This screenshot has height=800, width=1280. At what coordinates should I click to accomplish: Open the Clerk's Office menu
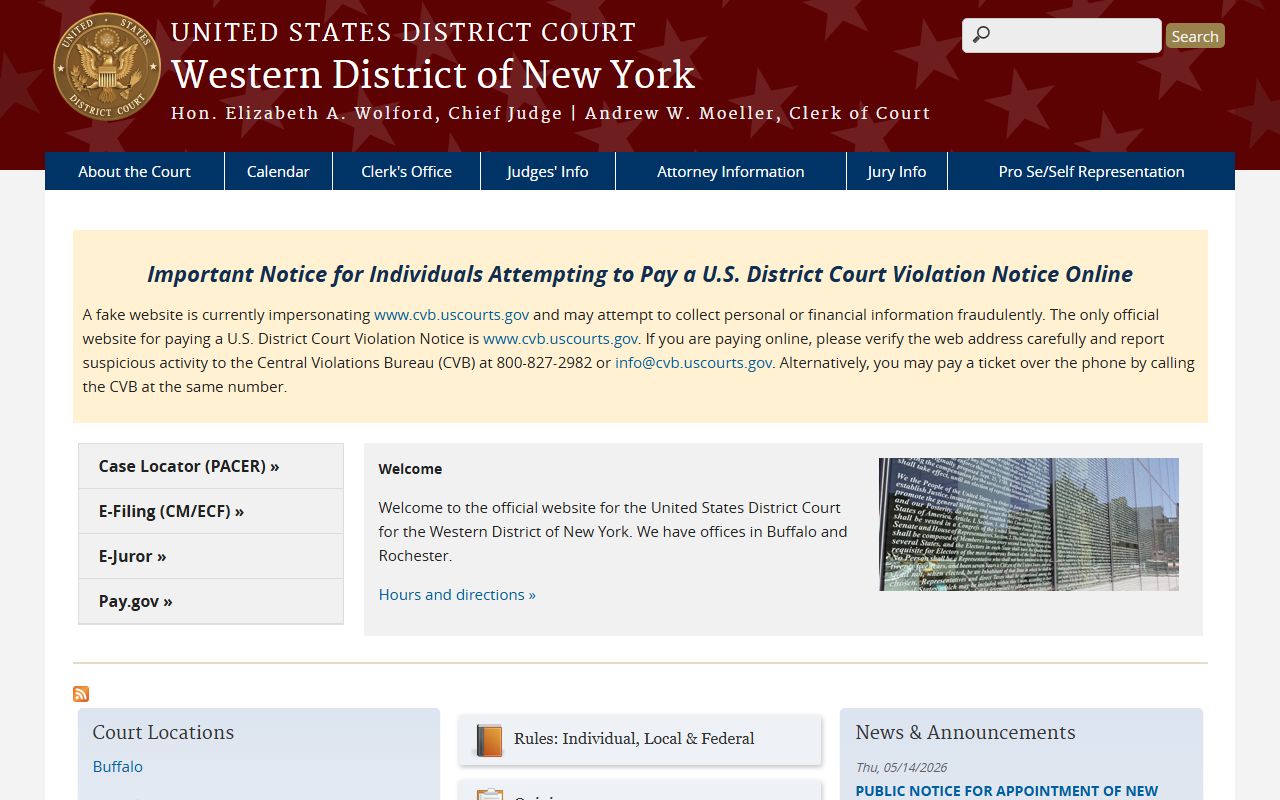coord(406,171)
